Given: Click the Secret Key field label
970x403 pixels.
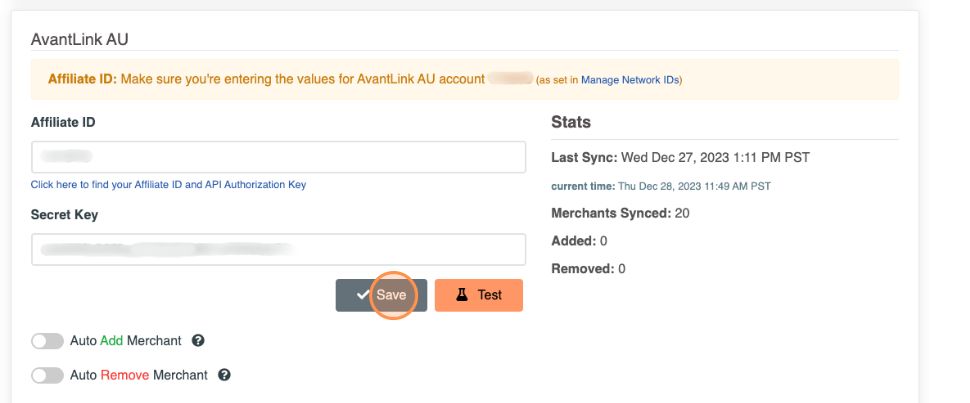Looking at the screenshot, I should [x=64, y=214].
